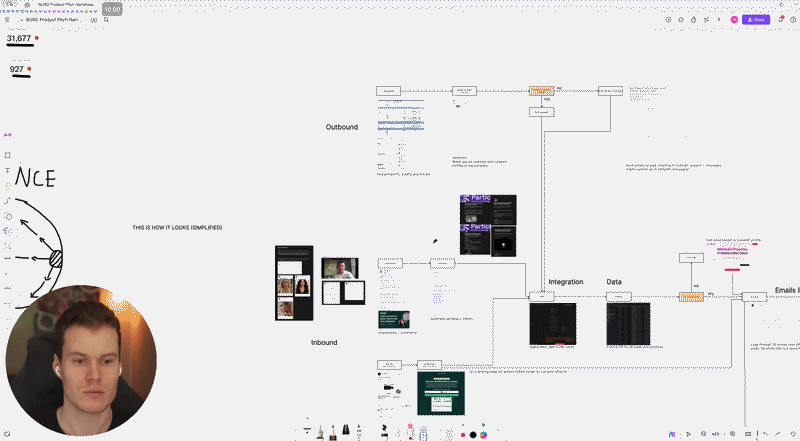Select the Integration screenshot thumbnail

coord(552,323)
